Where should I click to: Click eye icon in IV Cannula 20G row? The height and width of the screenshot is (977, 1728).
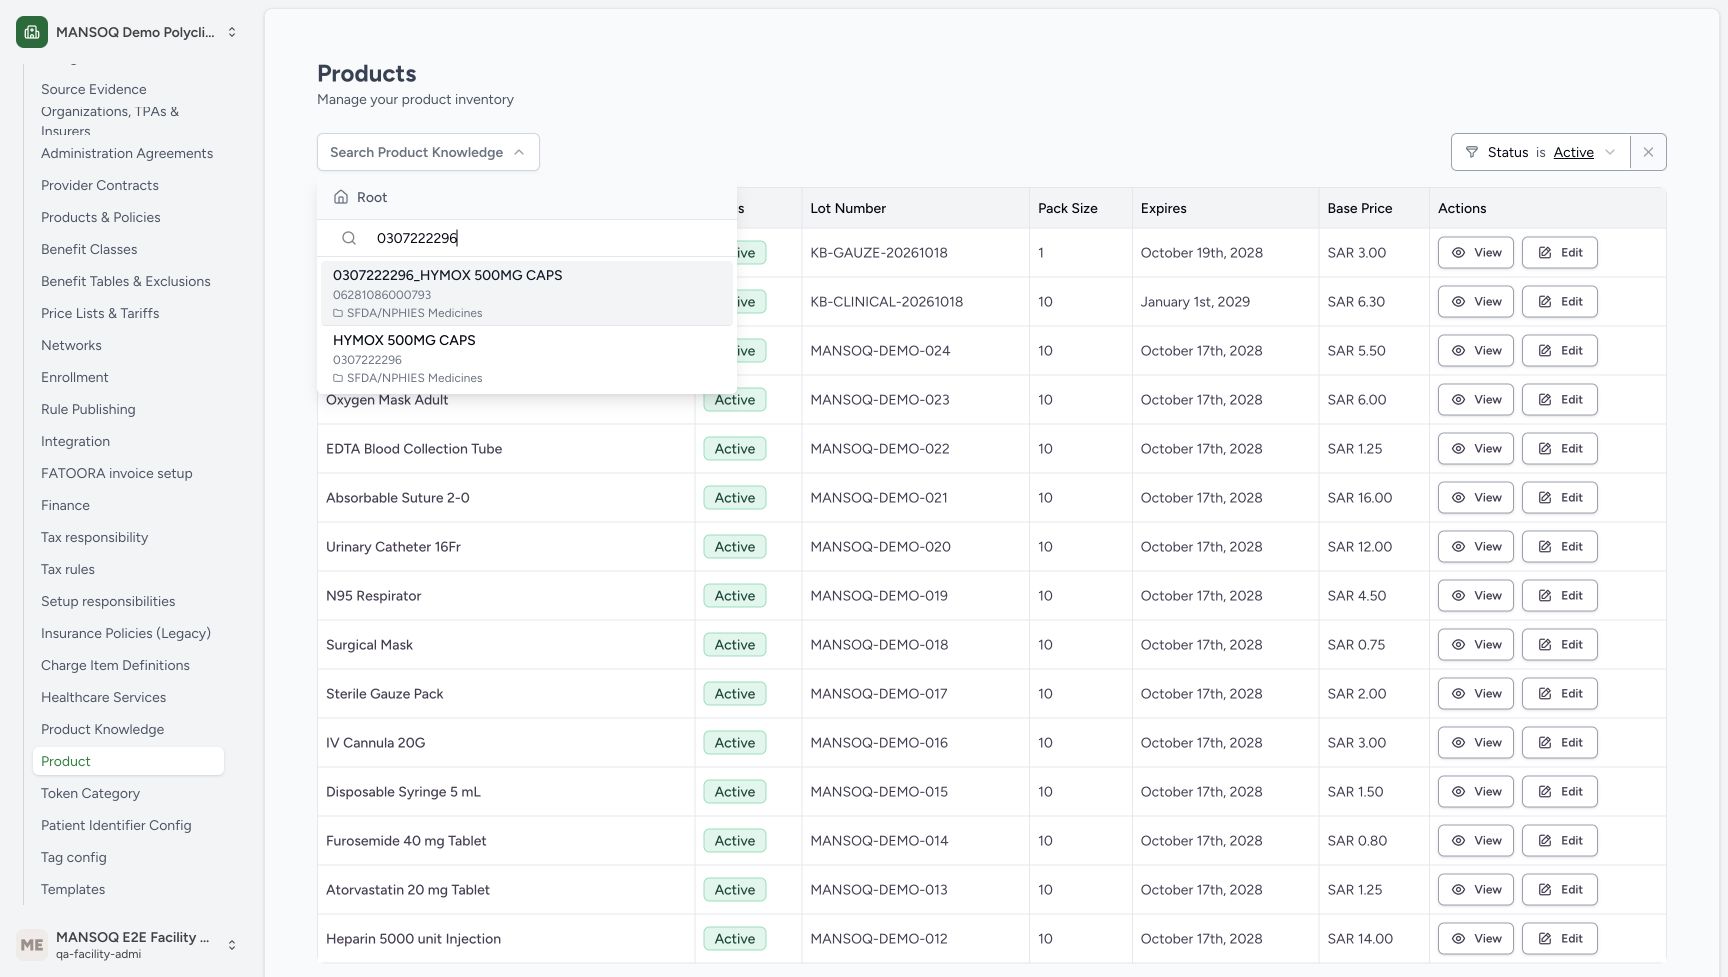(x=1458, y=743)
